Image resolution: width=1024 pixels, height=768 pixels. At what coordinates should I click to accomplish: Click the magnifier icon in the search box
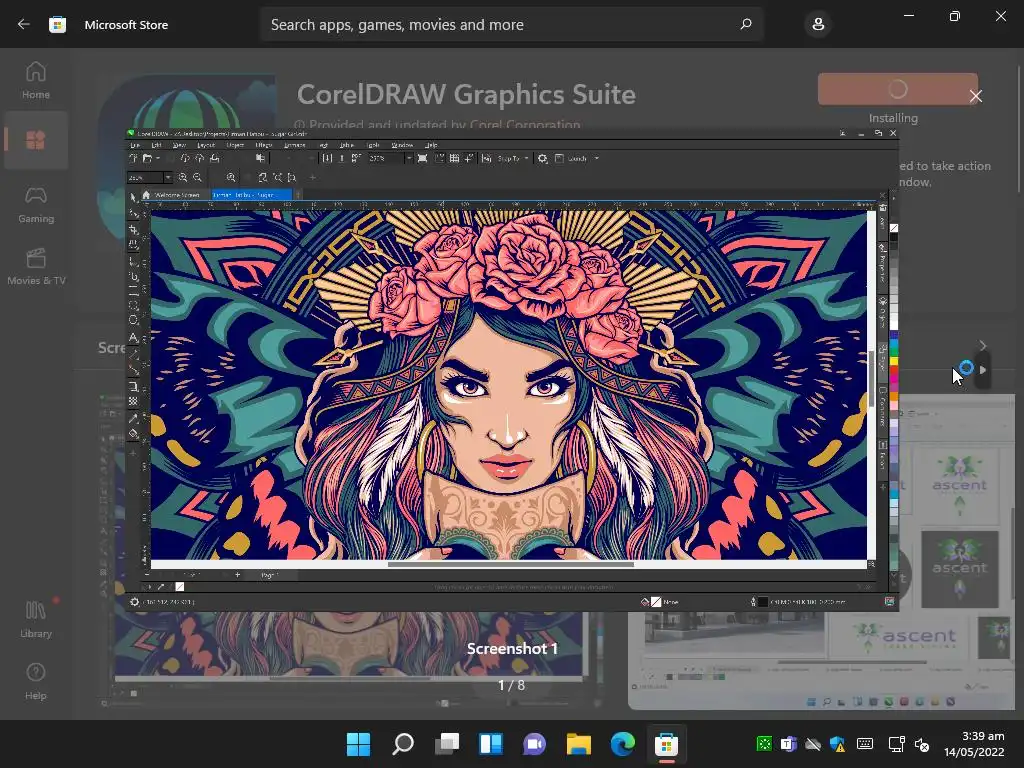pyautogui.click(x=746, y=24)
